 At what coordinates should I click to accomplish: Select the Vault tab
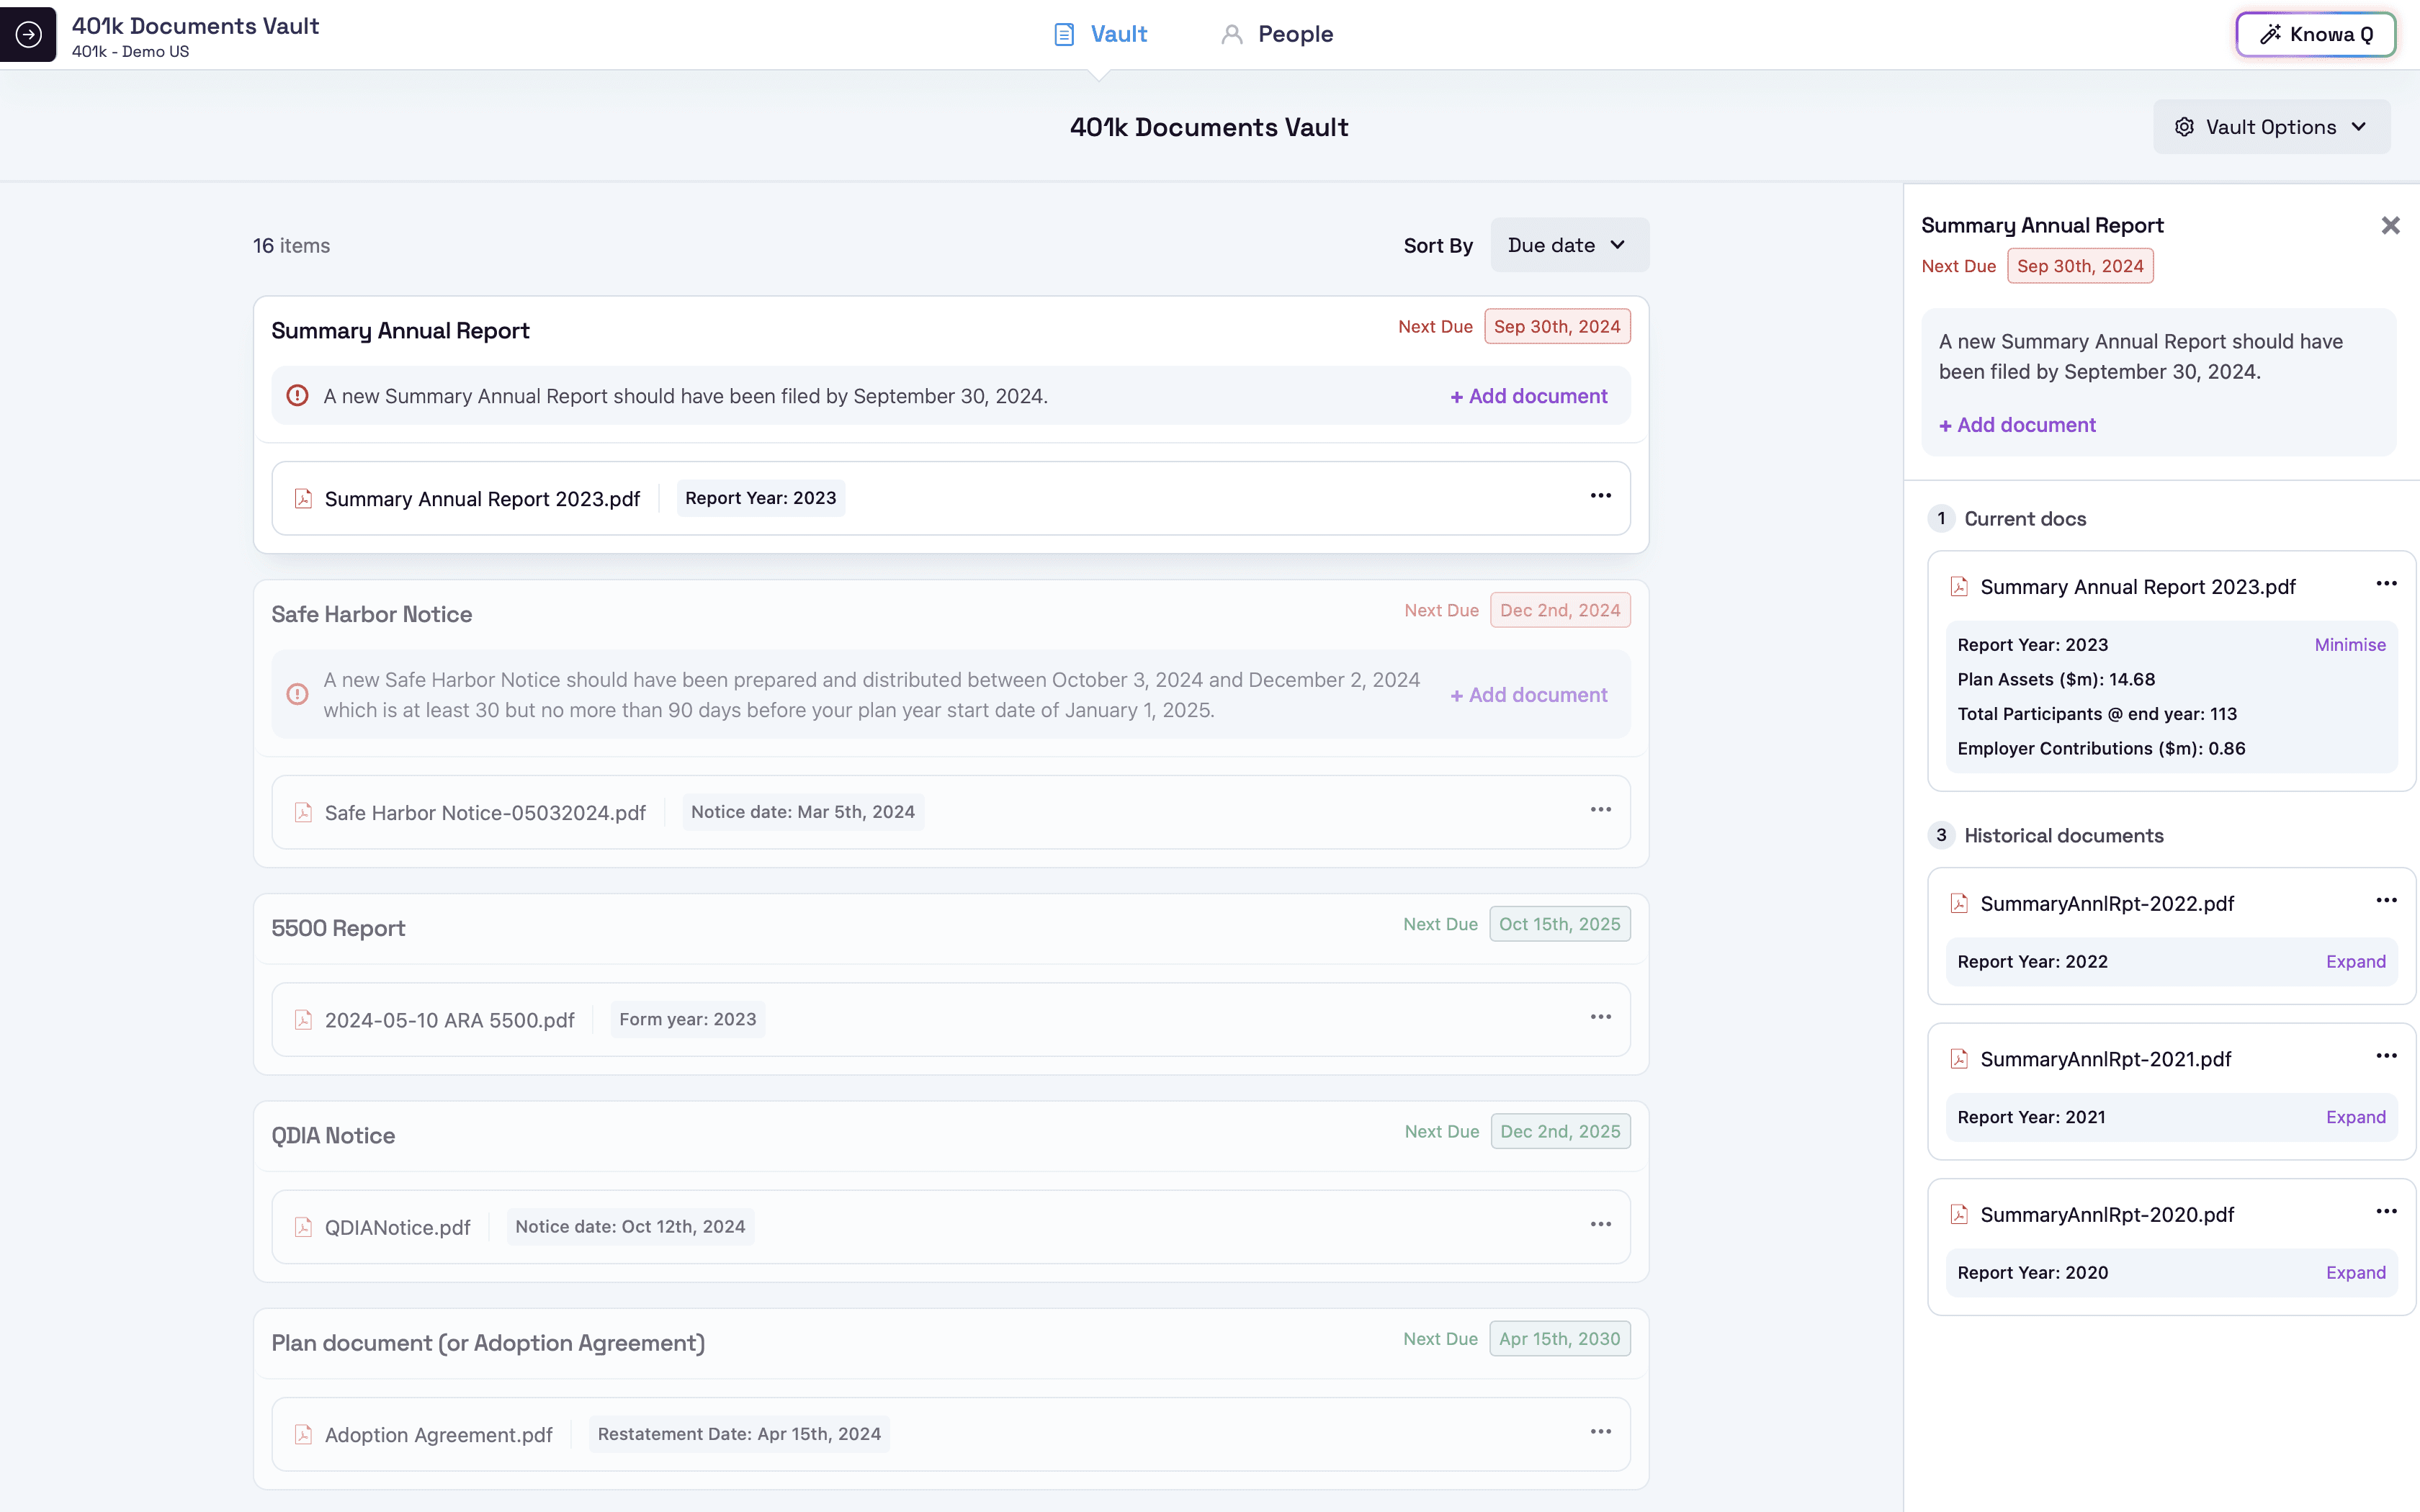tap(1101, 34)
